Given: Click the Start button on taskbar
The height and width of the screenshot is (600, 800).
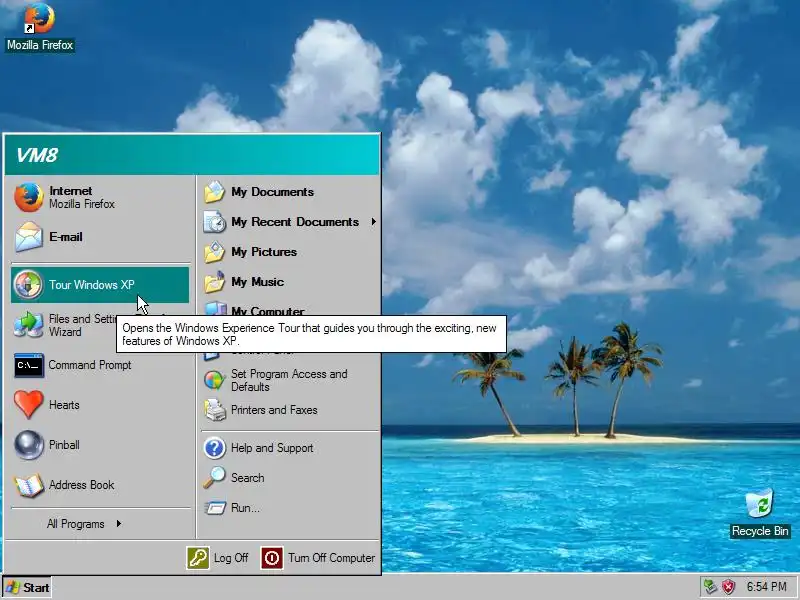Looking at the screenshot, I should [27, 587].
